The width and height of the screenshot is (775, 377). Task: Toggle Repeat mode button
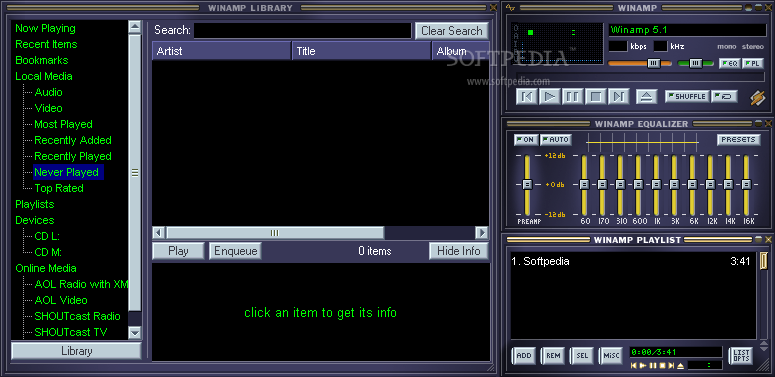[725, 96]
